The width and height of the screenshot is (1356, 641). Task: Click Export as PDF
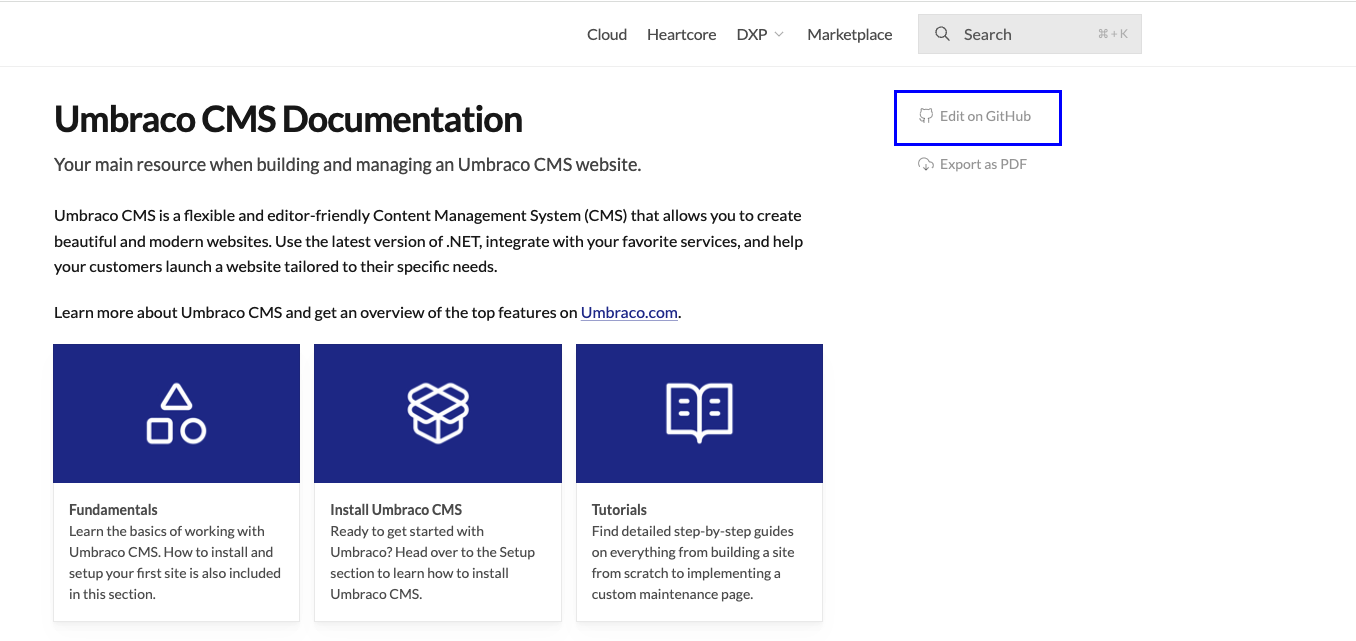983,164
